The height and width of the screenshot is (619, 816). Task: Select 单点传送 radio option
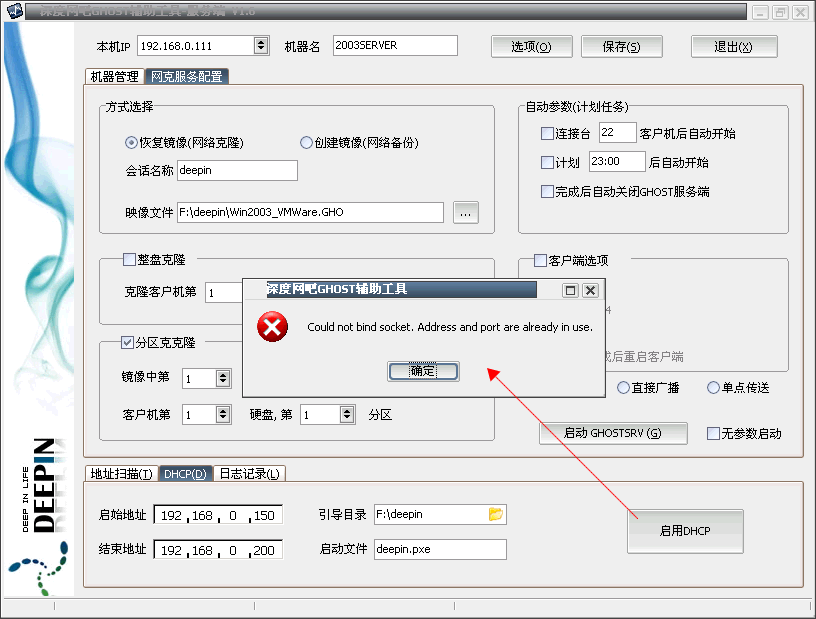point(713,388)
